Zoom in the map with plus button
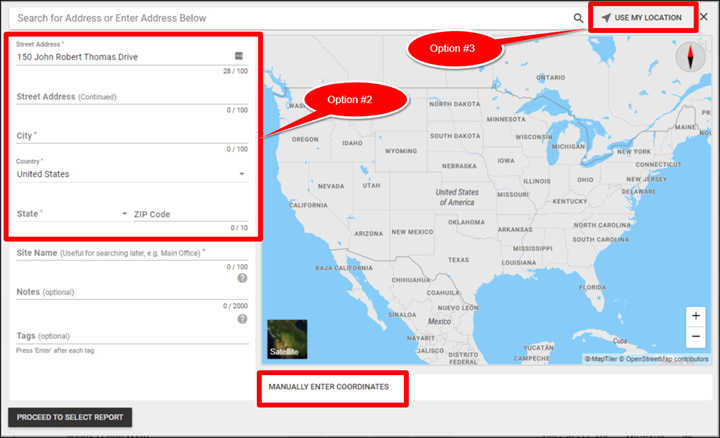The height and width of the screenshot is (438, 720). (x=696, y=316)
